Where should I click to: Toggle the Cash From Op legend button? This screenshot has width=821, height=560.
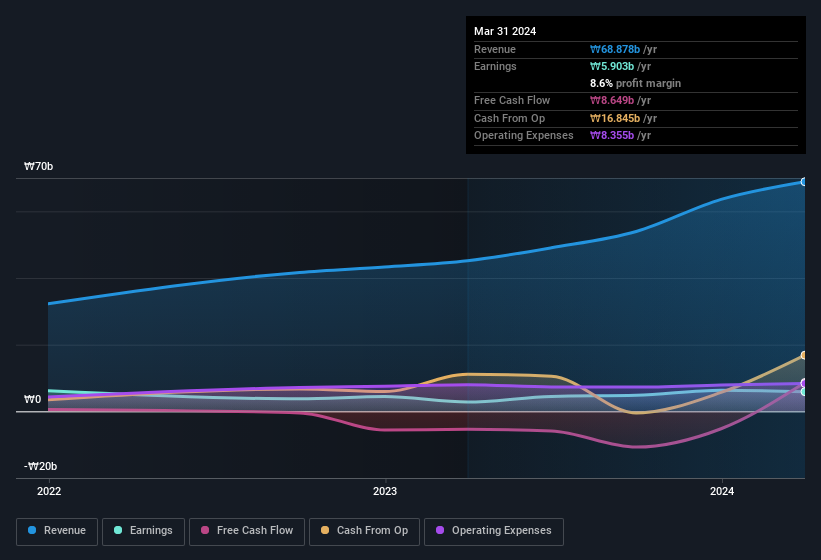click(364, 532)
